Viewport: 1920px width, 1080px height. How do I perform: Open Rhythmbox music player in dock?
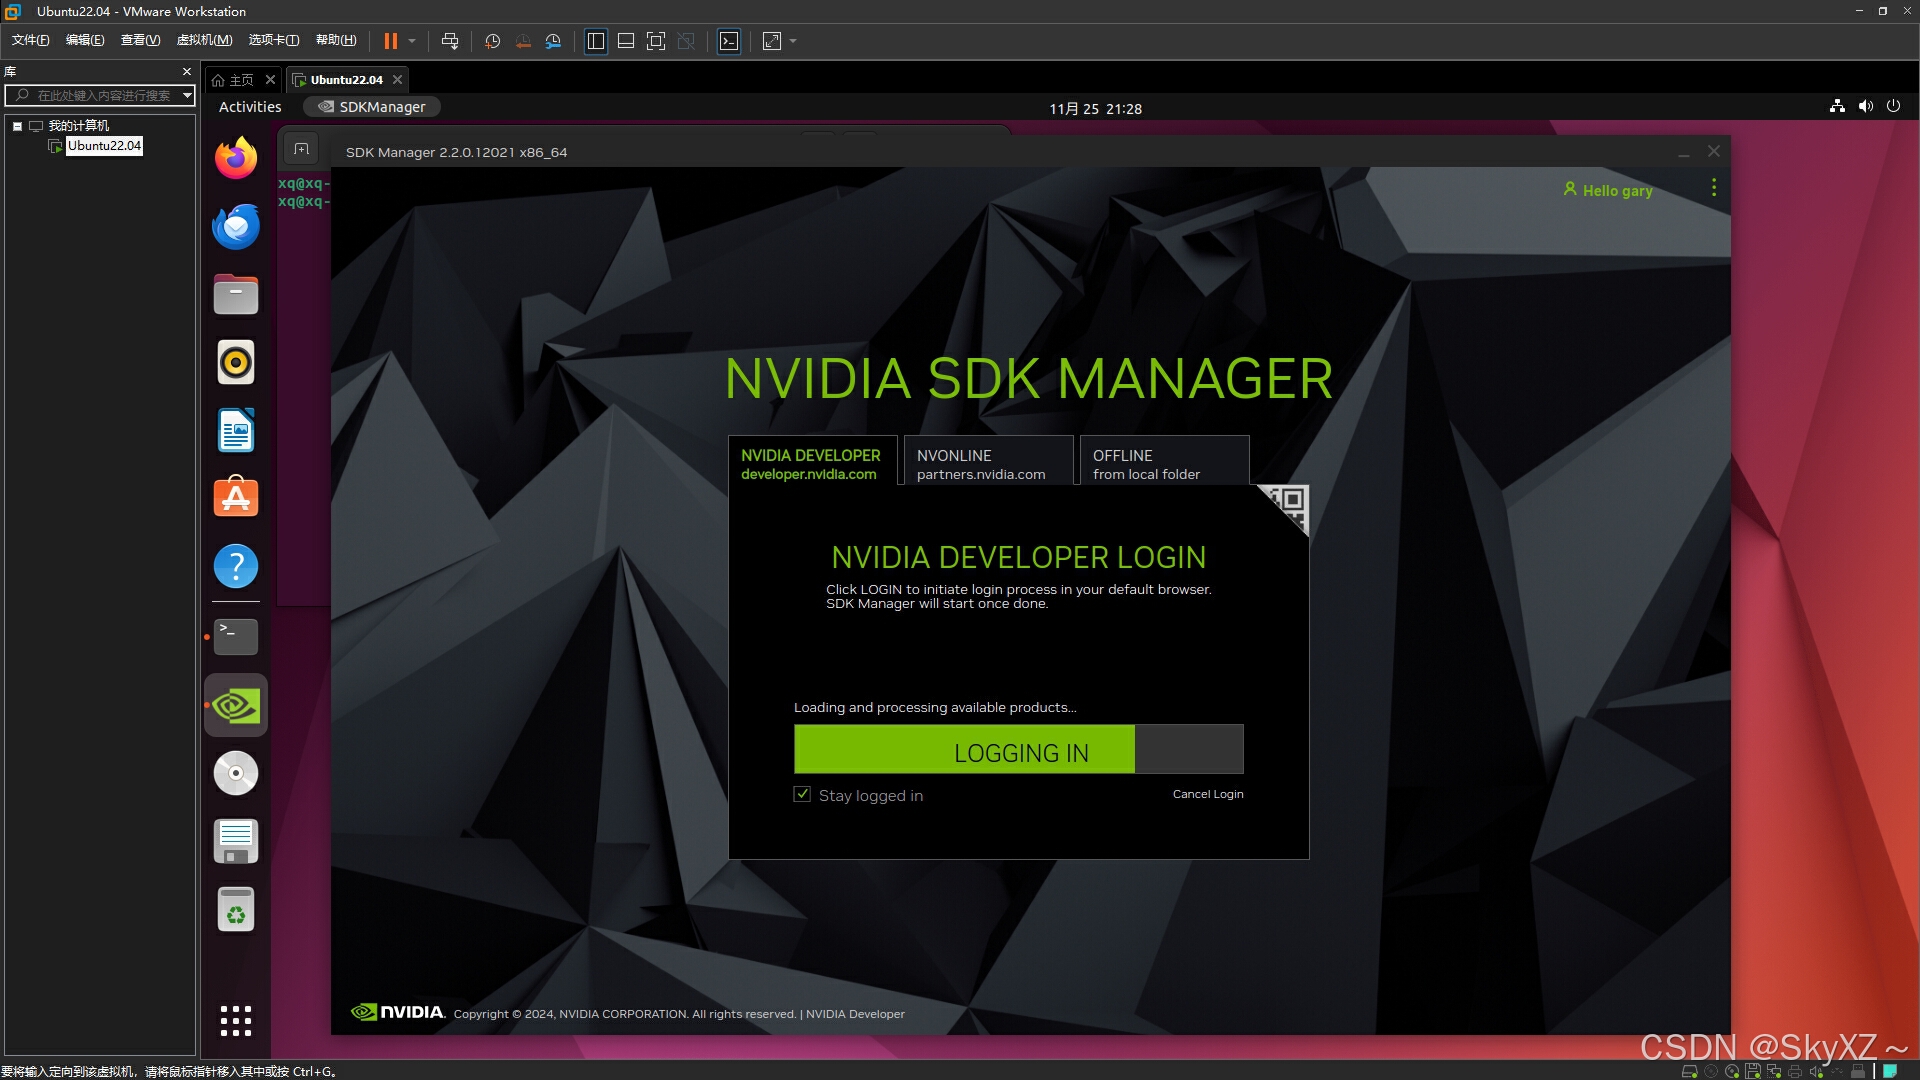click(x=236, y=362)
